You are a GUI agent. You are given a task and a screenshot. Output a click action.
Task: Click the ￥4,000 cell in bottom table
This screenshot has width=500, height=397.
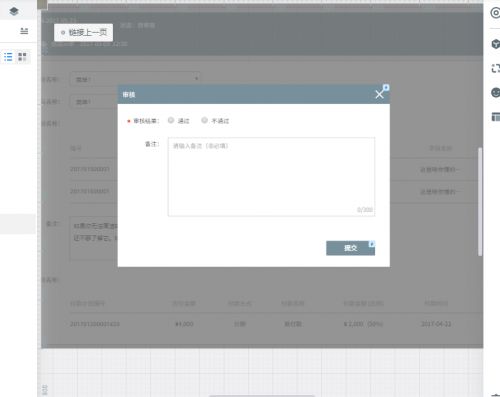tap(184, 324)
